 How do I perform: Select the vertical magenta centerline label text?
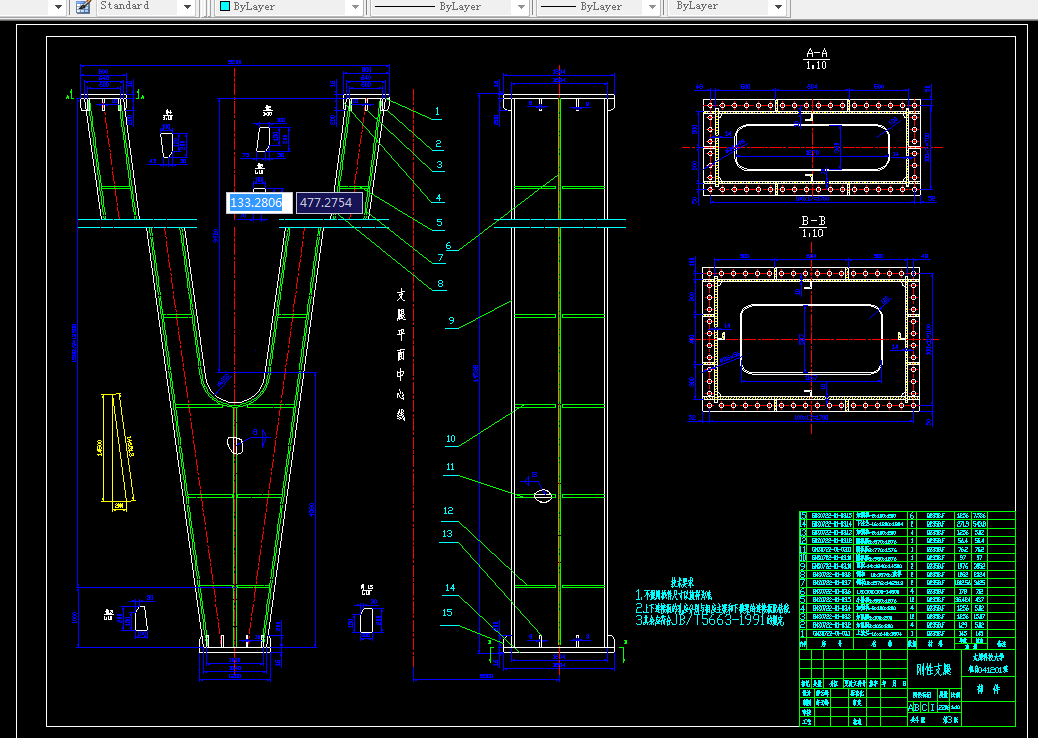[x=401, y=355]
